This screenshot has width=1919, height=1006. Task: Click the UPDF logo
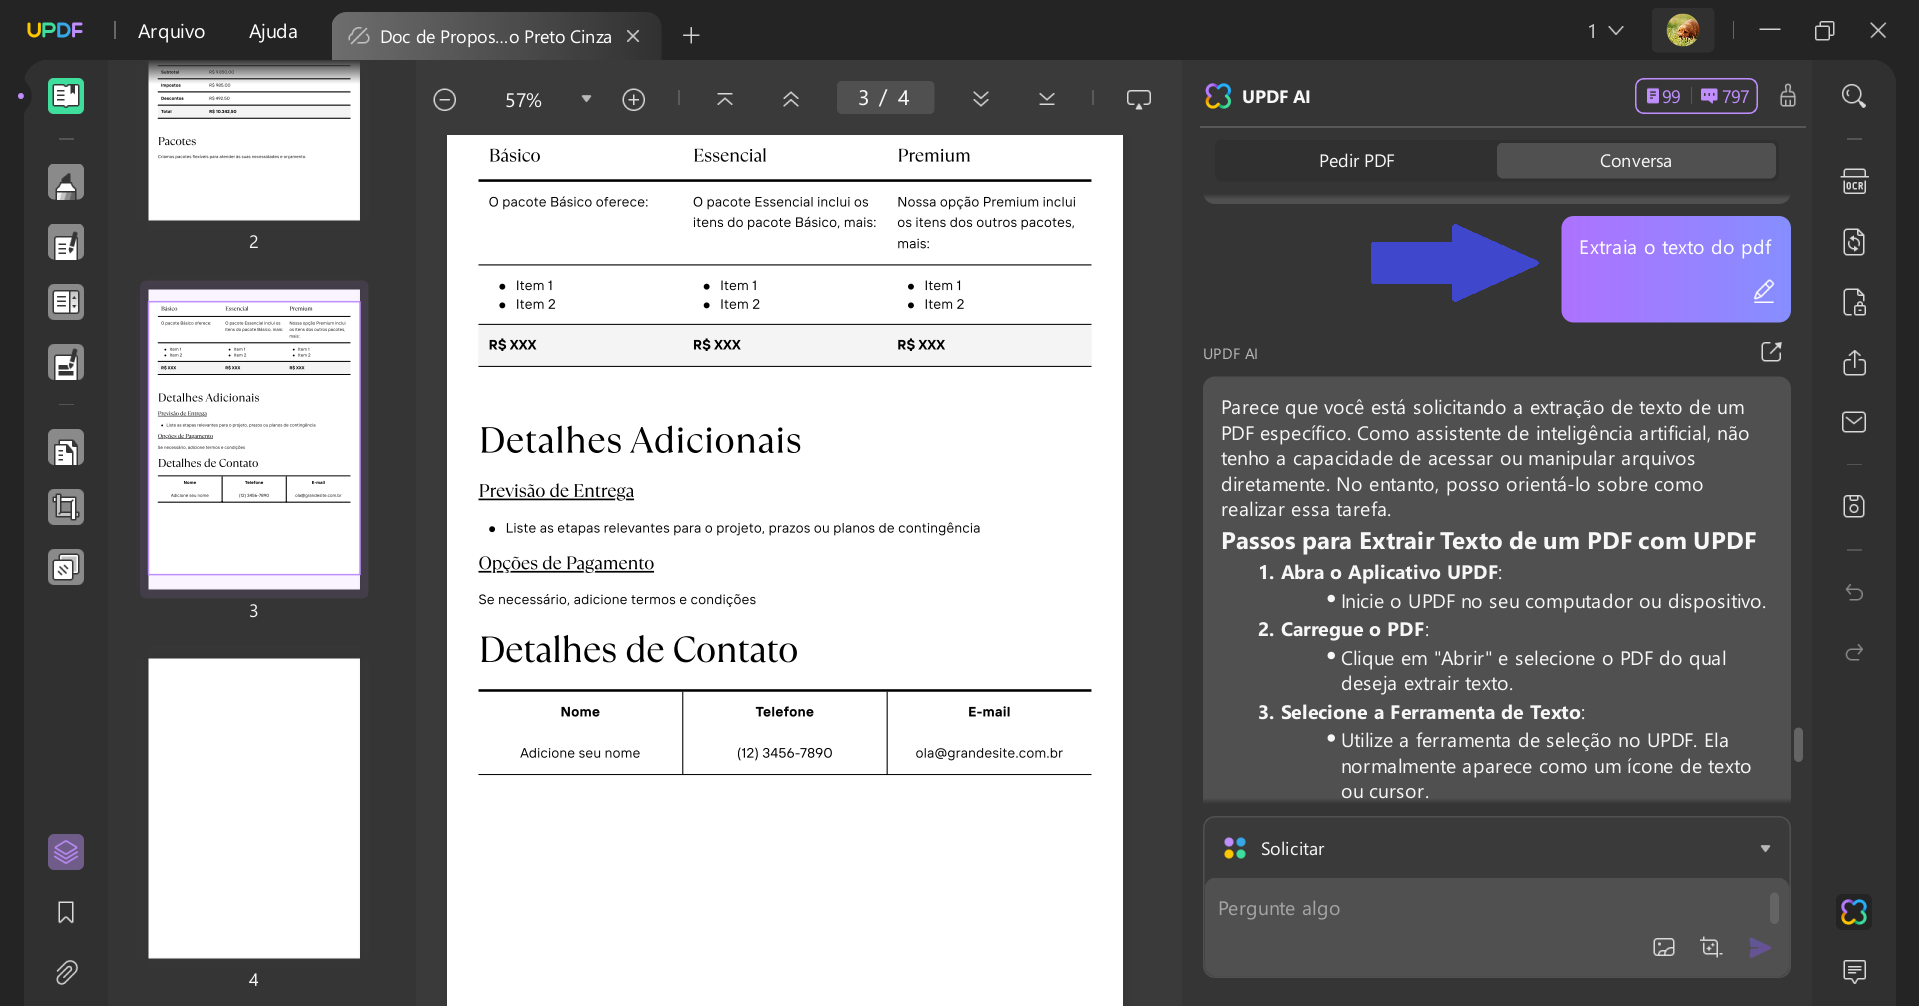[x=55, y=30]
